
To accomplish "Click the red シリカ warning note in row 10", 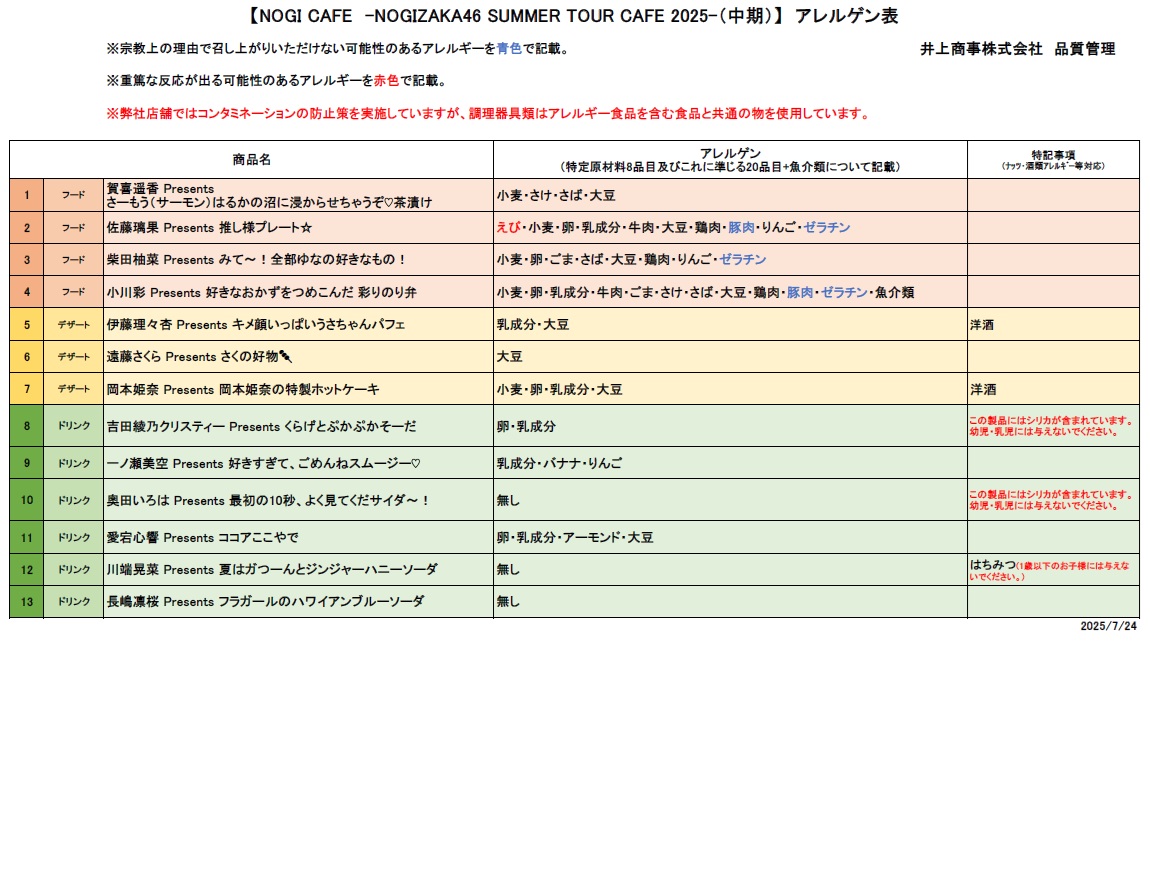I will click(1053, 500).
